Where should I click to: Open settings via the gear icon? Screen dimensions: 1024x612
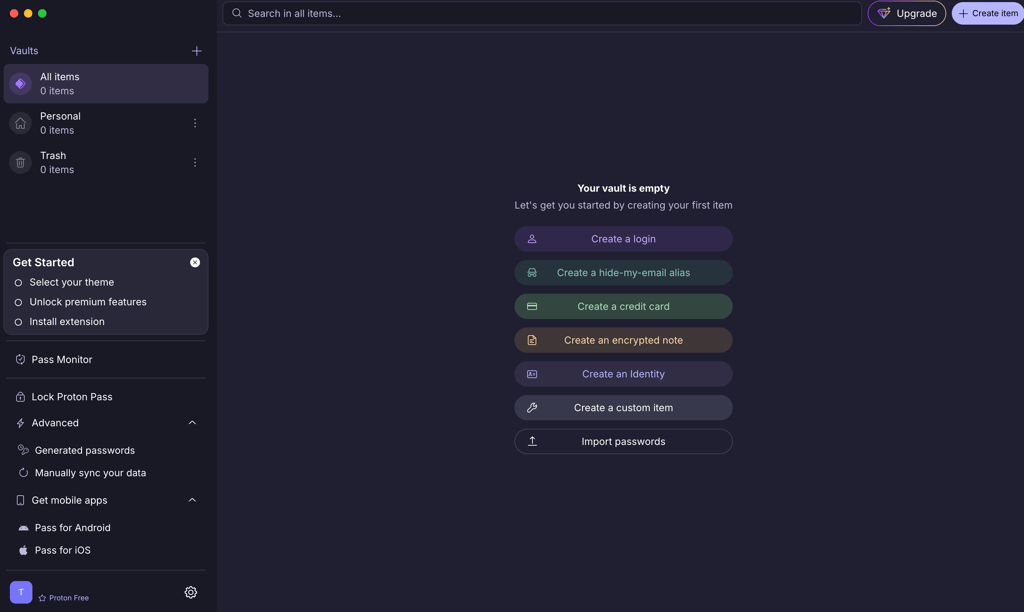click(x=191, y=592)
